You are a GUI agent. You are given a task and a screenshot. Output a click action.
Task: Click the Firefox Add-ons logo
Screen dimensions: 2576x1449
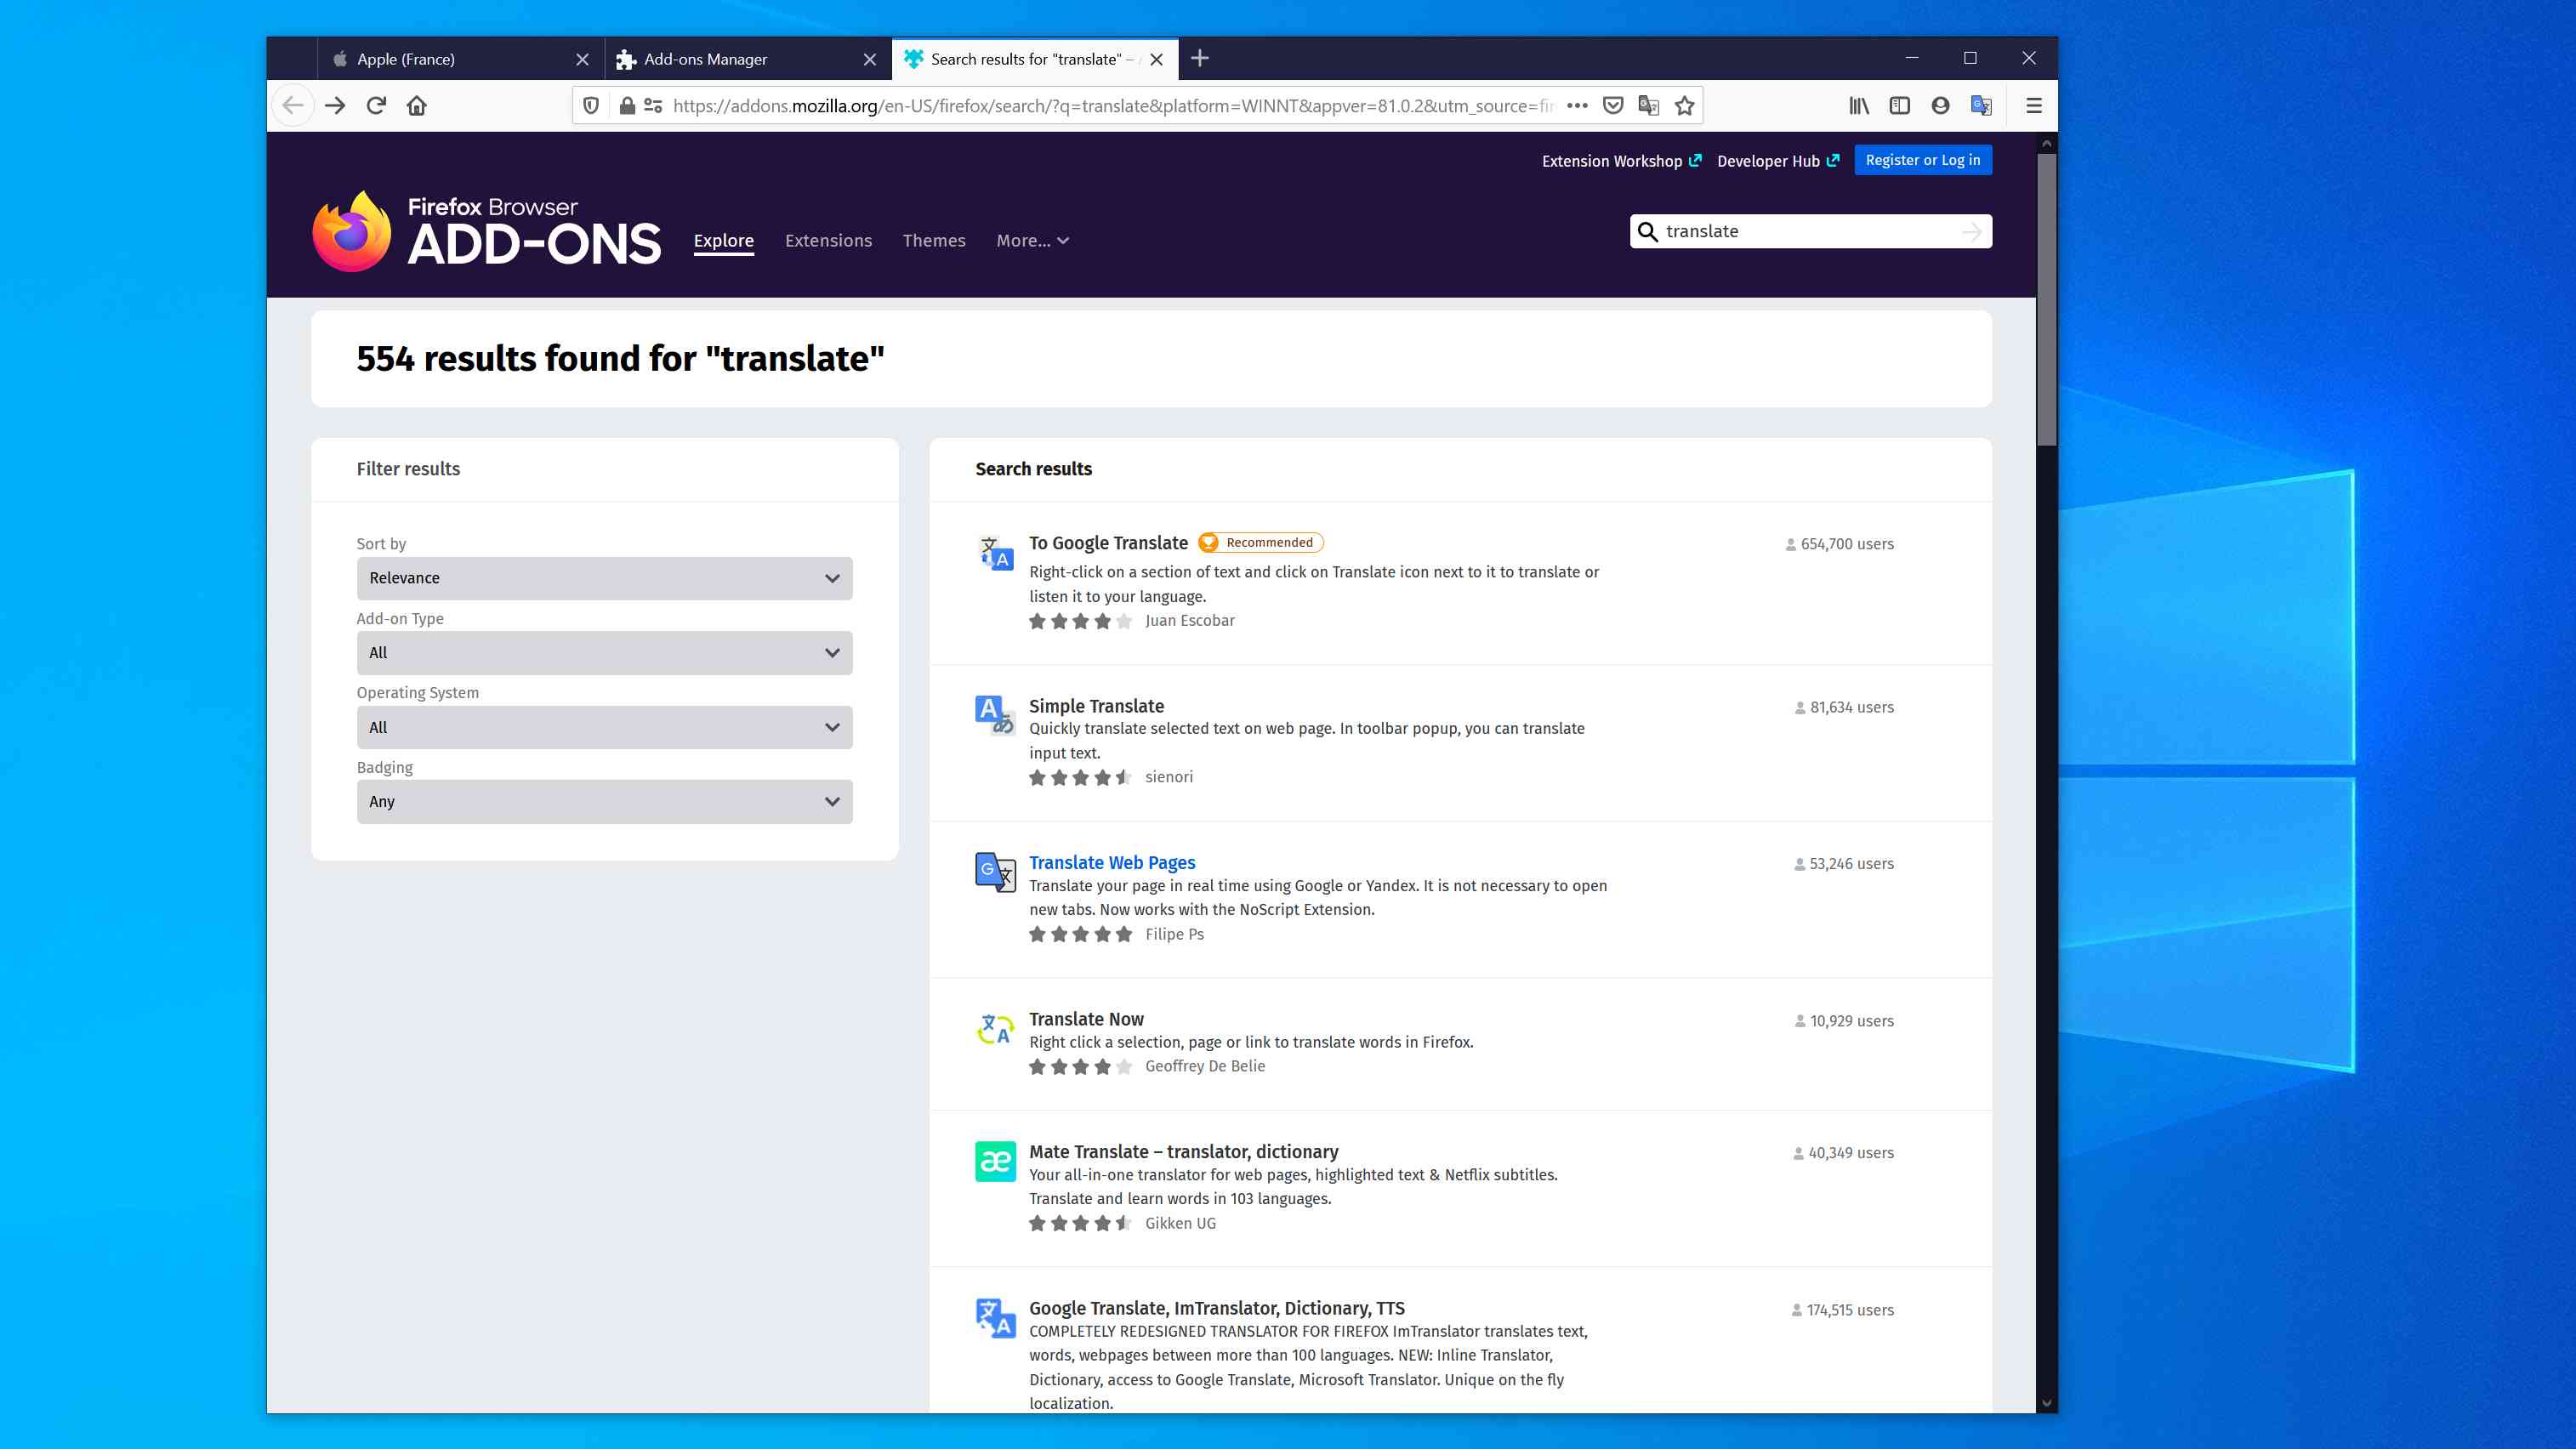click(487, 231)
